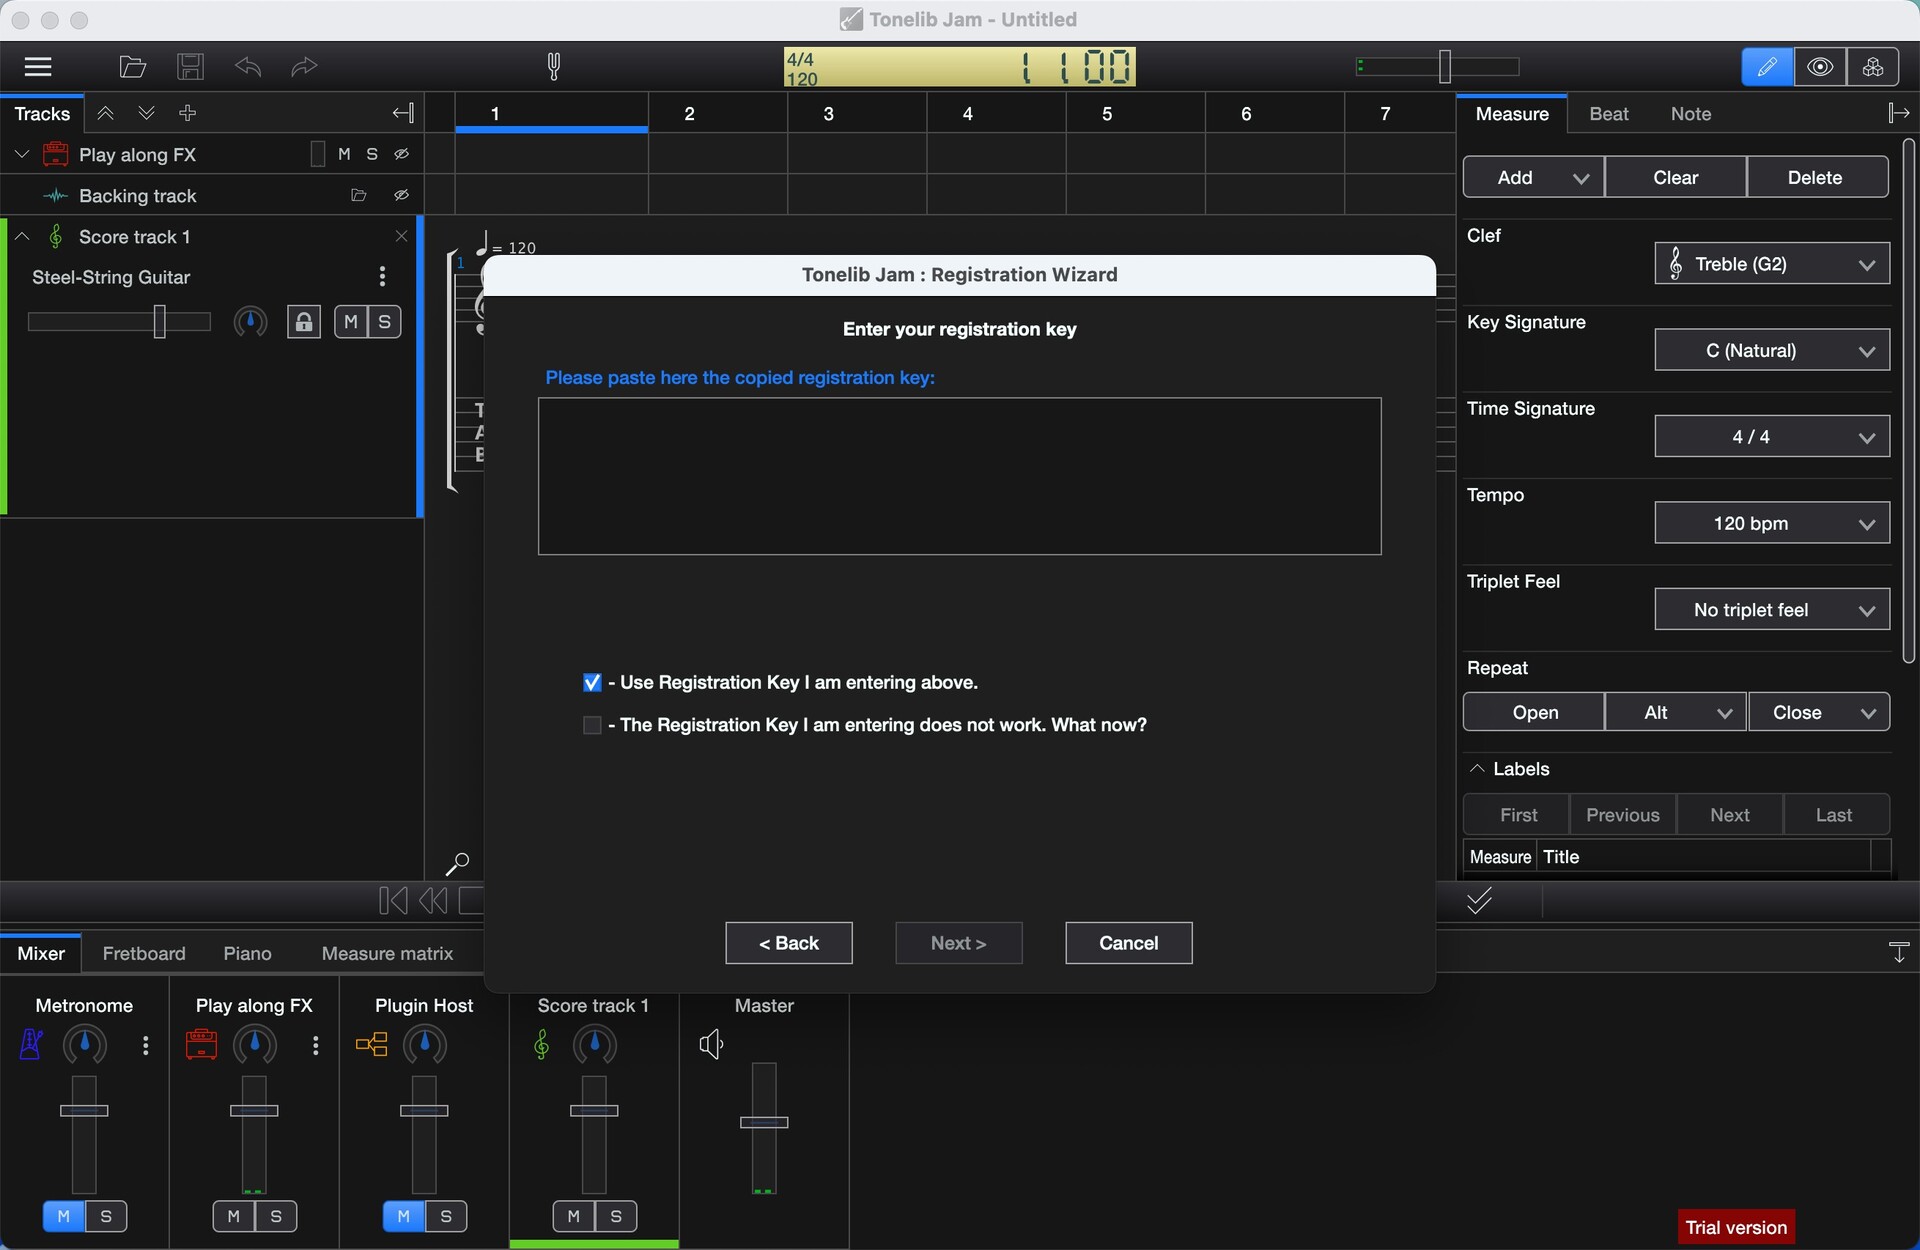1920x1250 pixels.
Task: Click the Play along FX amp icon in mixer
Action: point(201,1045)
